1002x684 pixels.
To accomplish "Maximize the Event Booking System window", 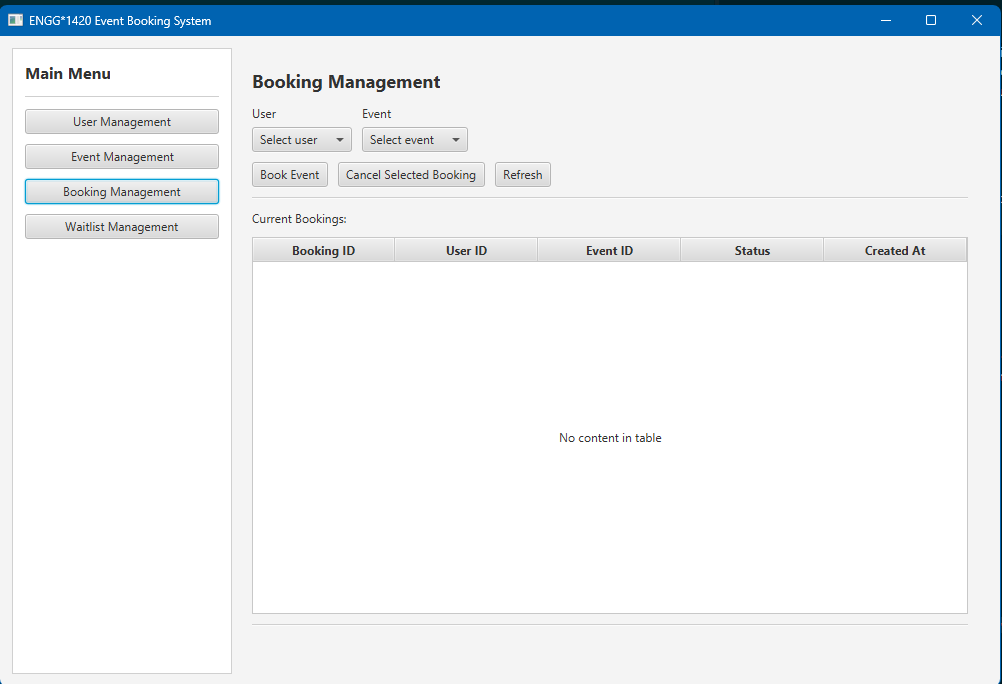I will (931, 20).
